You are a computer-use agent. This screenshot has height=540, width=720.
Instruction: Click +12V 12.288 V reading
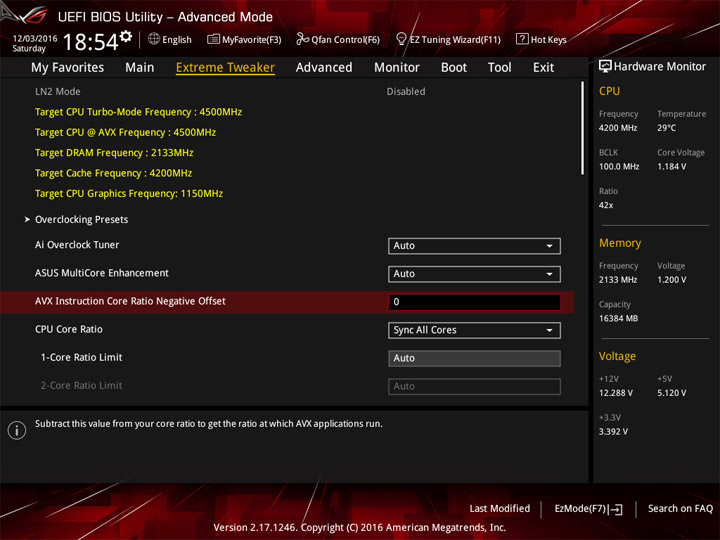615,393
